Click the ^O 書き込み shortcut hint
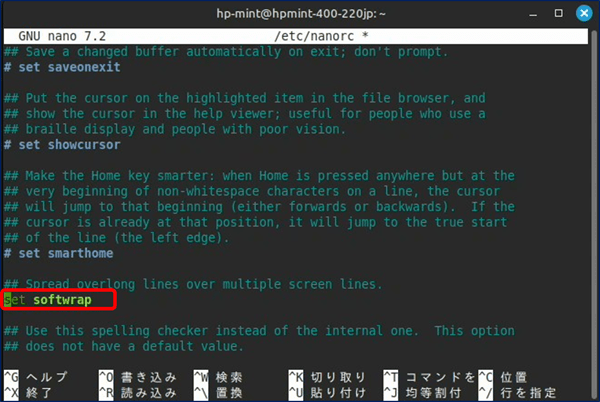 (138, 377)
